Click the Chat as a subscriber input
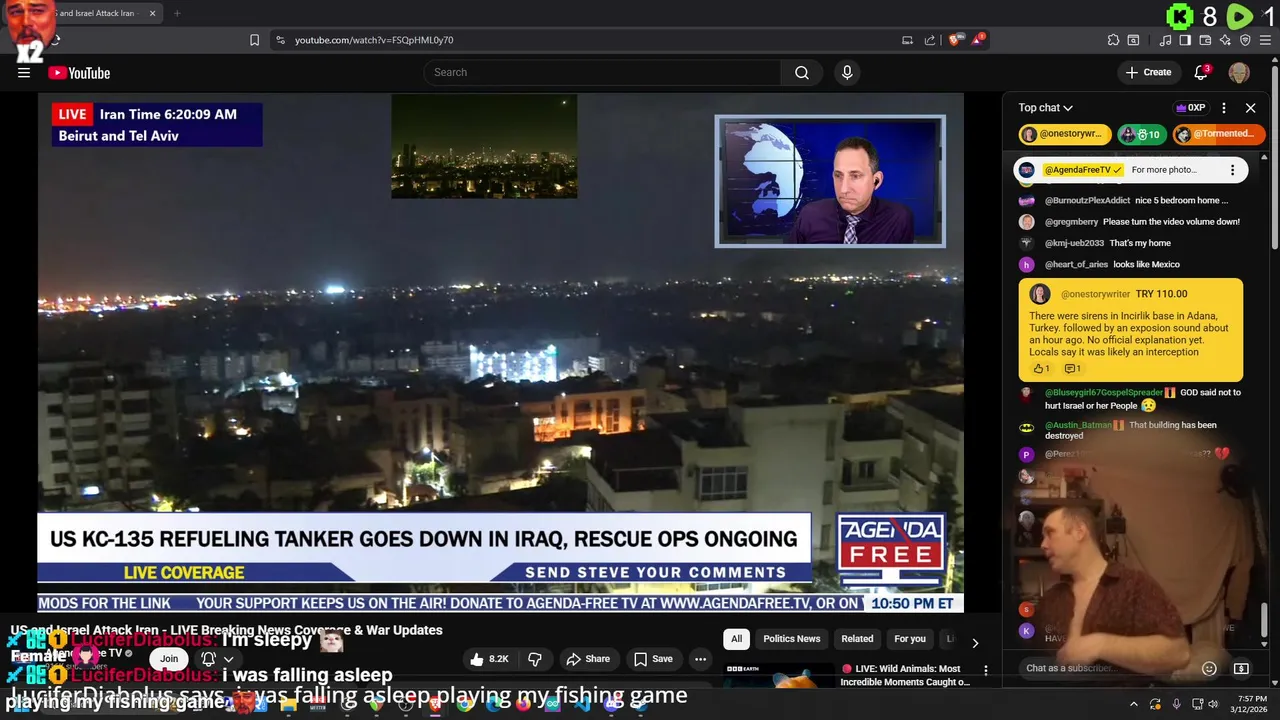Screen dimensions: 1280x720 coord(1108,668)
